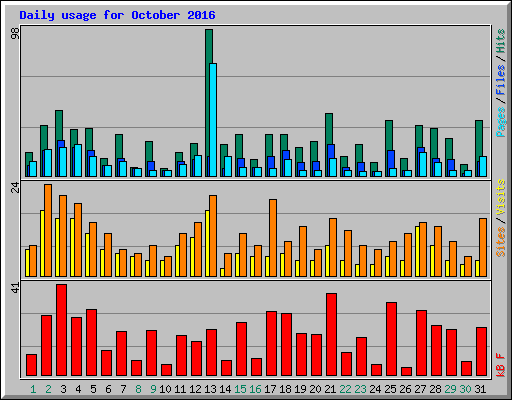This screenshot has height=400, width=512.
Task: Click the chart title 'Daily usage for October 2016'
Action: tap(117, 15)
